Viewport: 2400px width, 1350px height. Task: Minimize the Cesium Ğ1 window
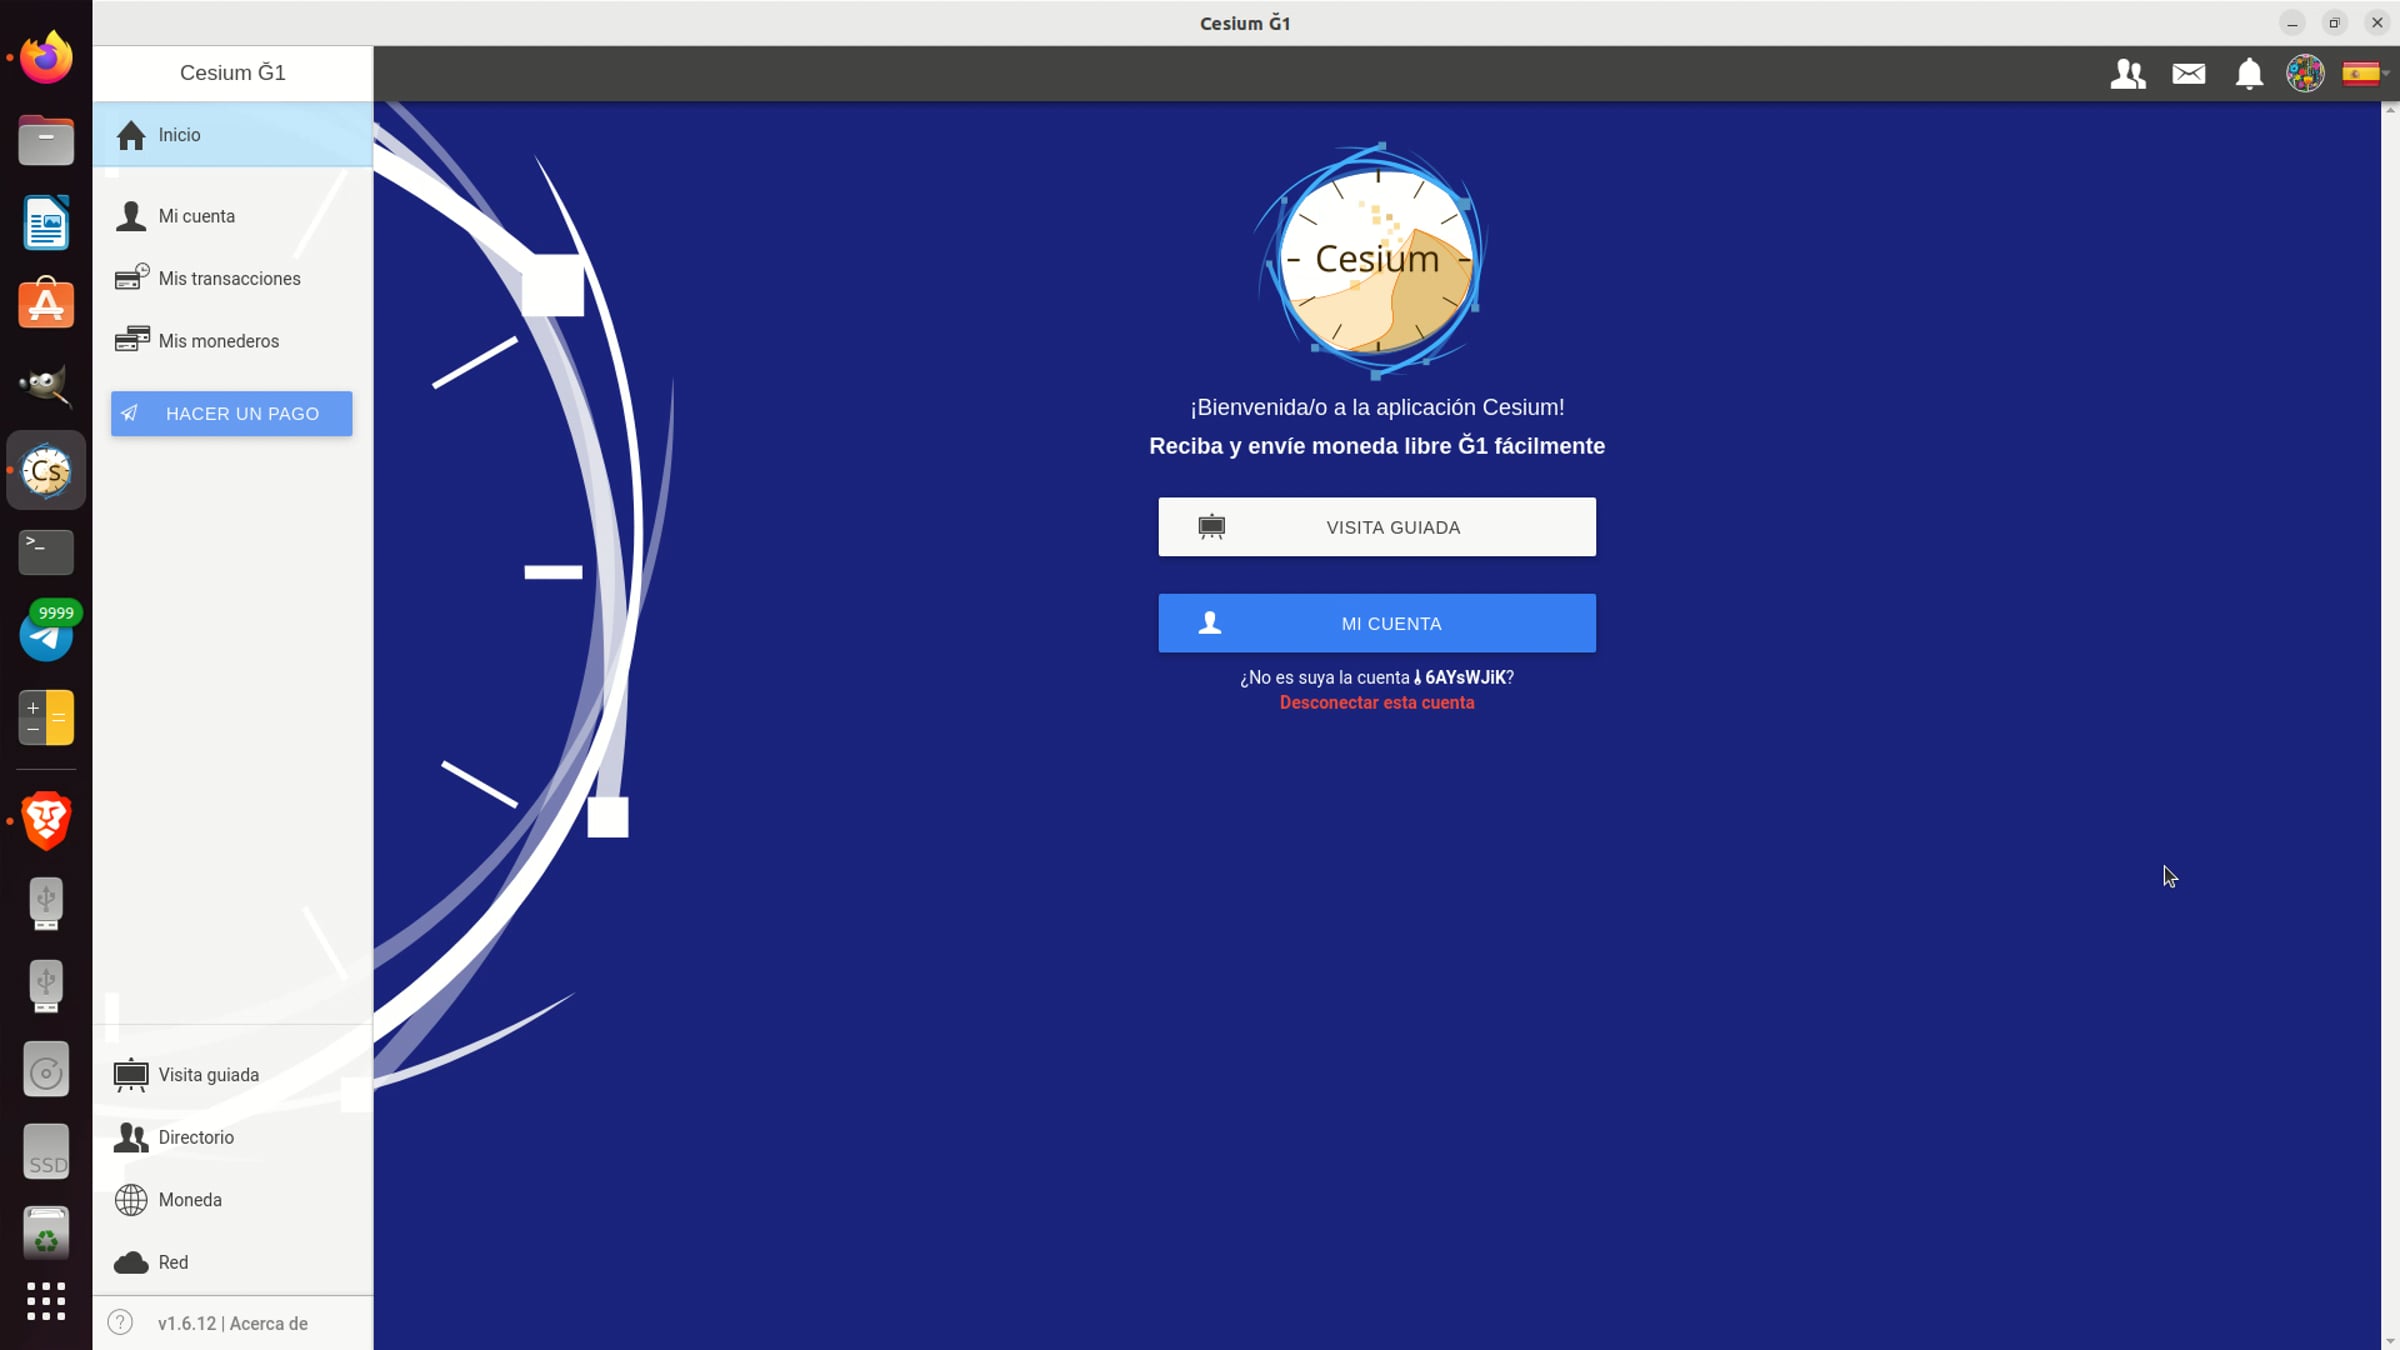point(2293,23)
